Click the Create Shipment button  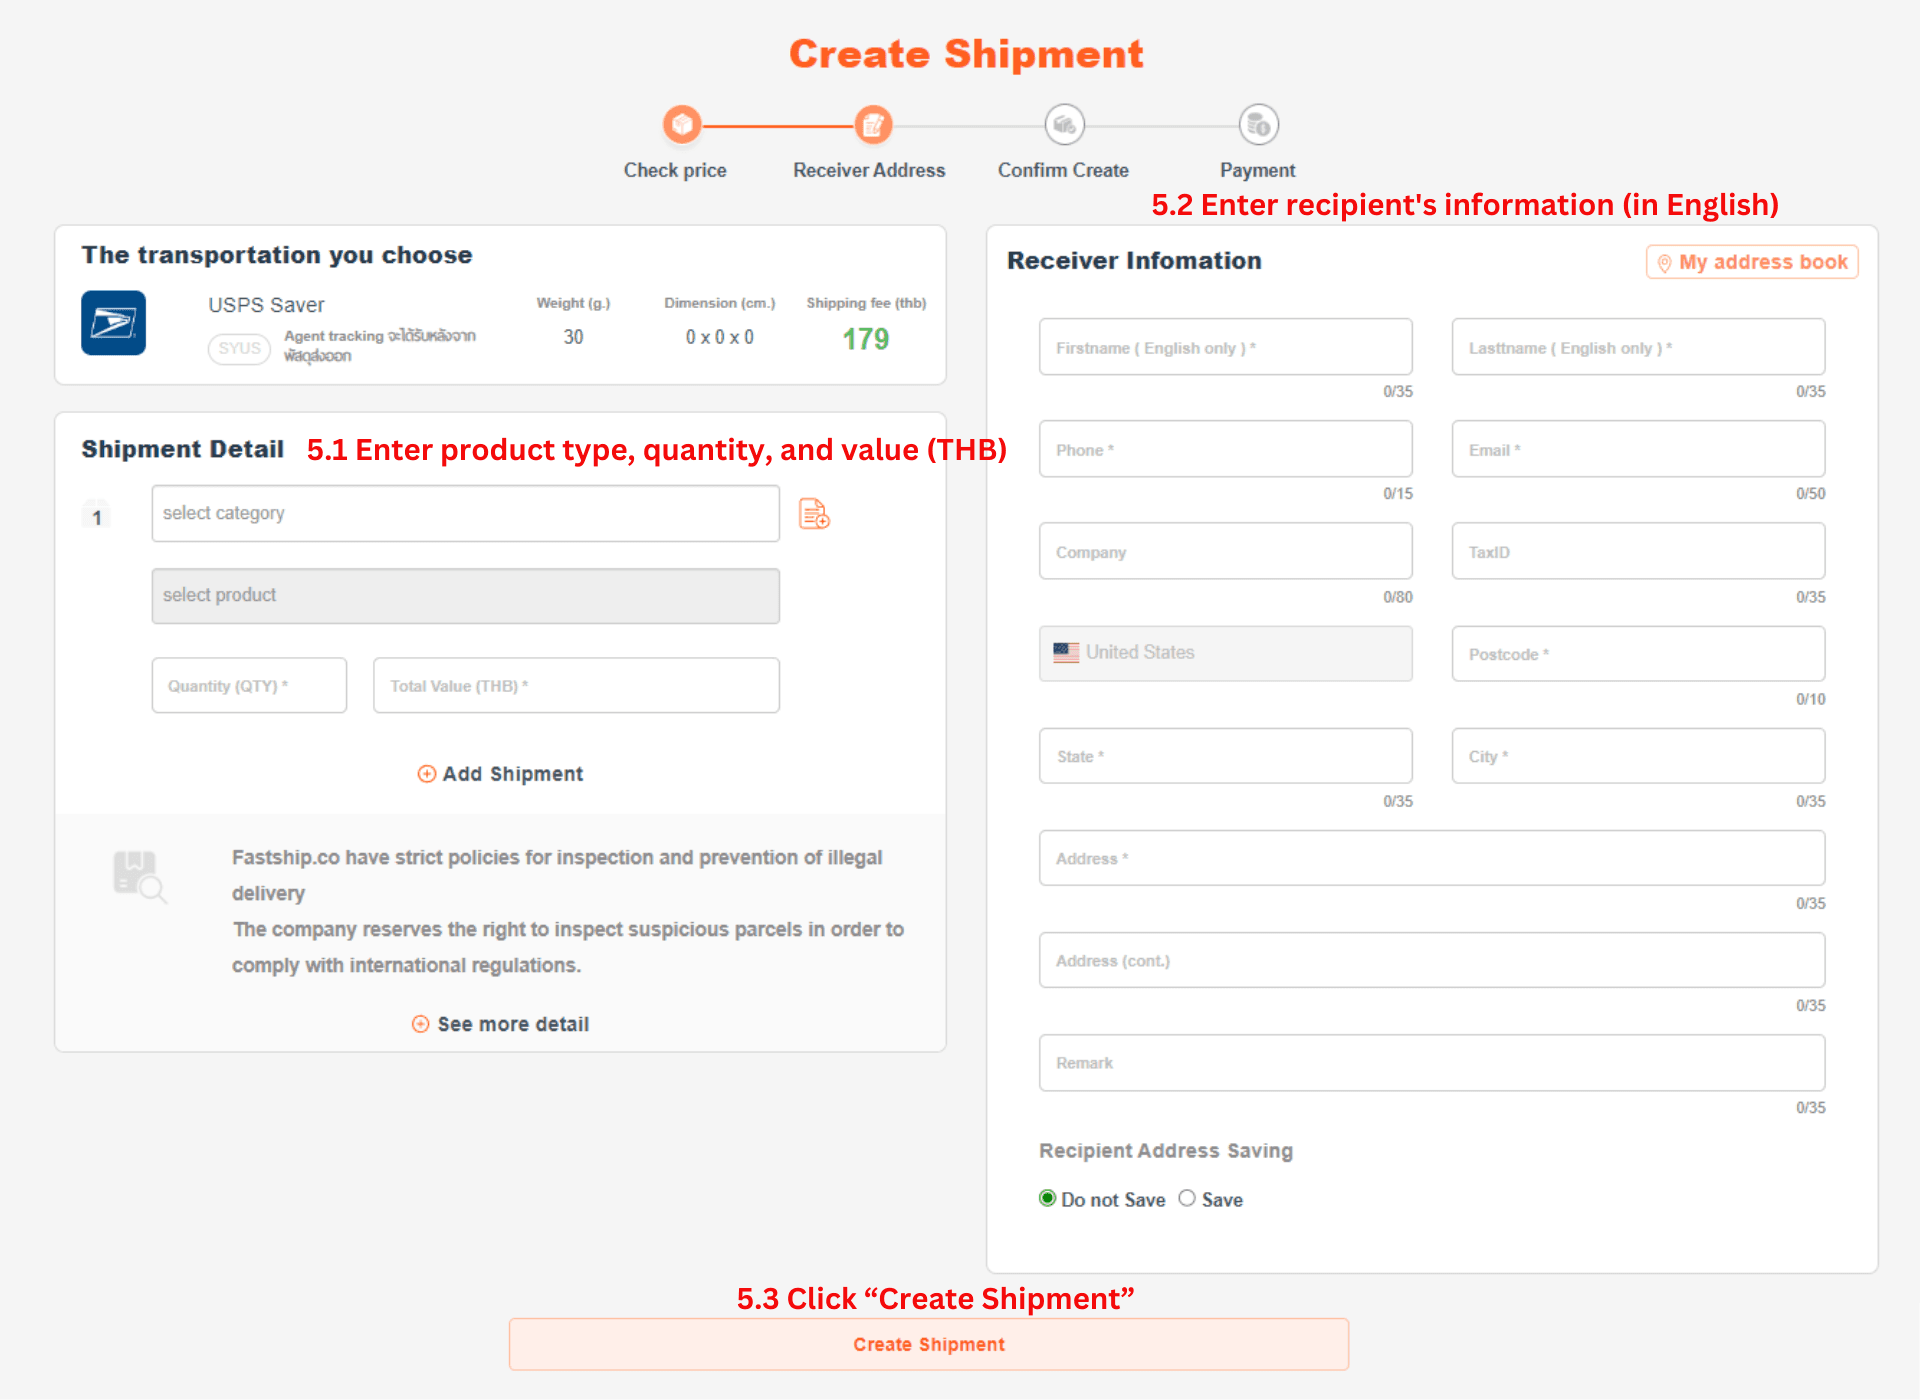[929, 1345]
